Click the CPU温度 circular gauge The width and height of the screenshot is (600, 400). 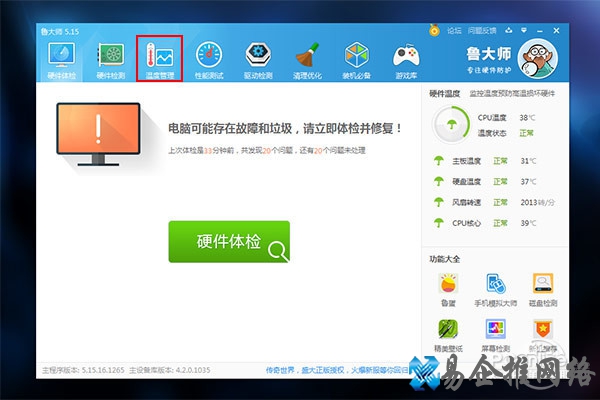pos(451,125)
